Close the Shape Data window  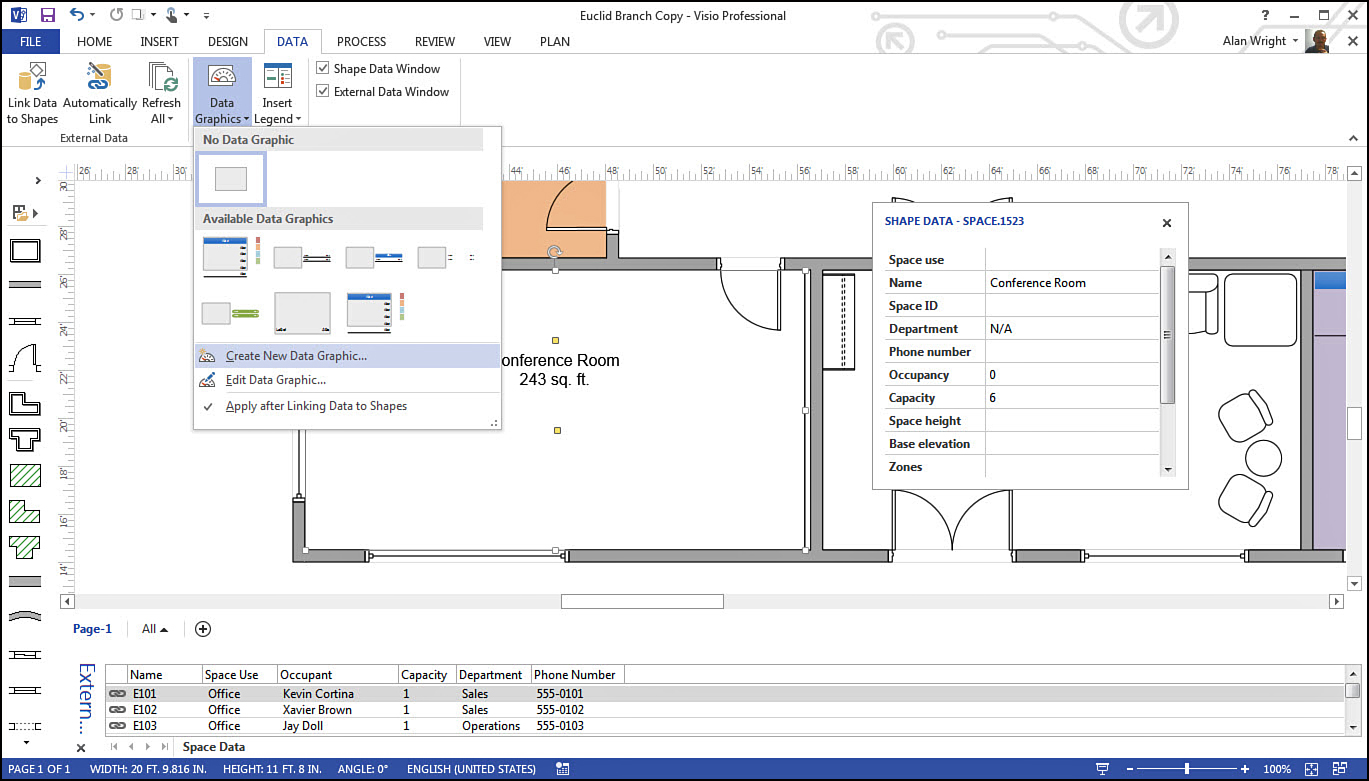point(1167,223)
